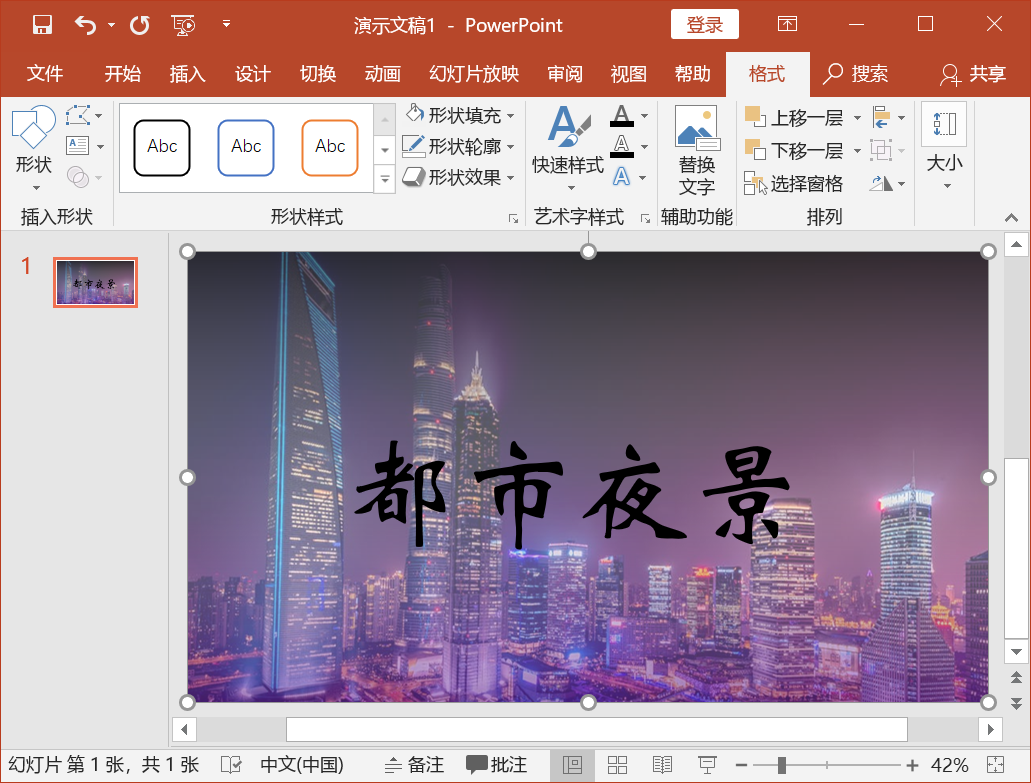Screen dimensions: 1031x783
Task: Open the 下移一层 dropdown arrow
Action: point(857,150)
